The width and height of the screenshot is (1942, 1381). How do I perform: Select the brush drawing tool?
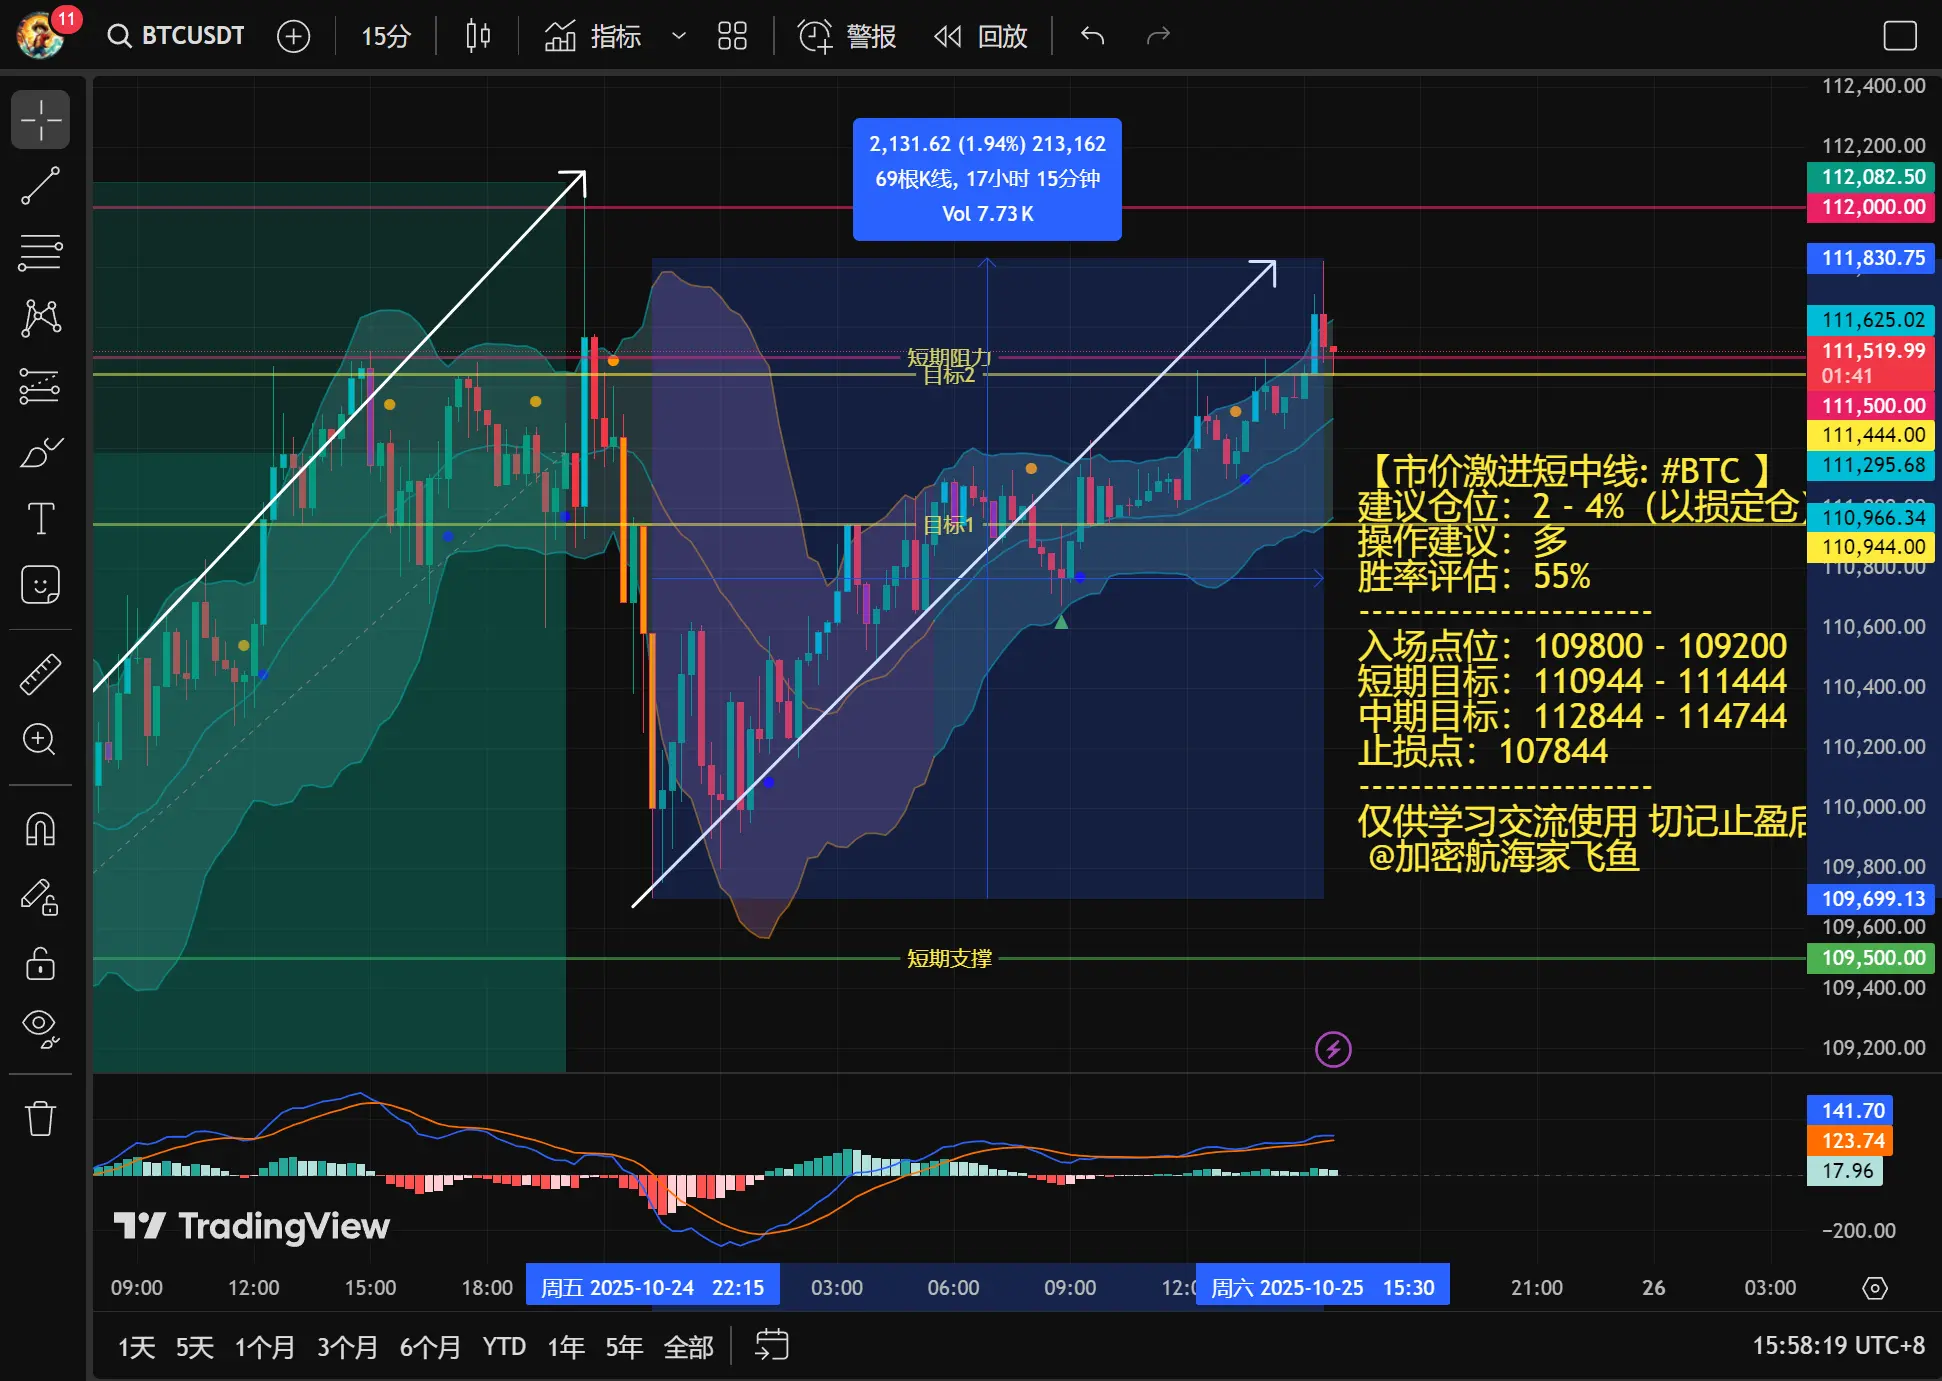pos(40,452)
